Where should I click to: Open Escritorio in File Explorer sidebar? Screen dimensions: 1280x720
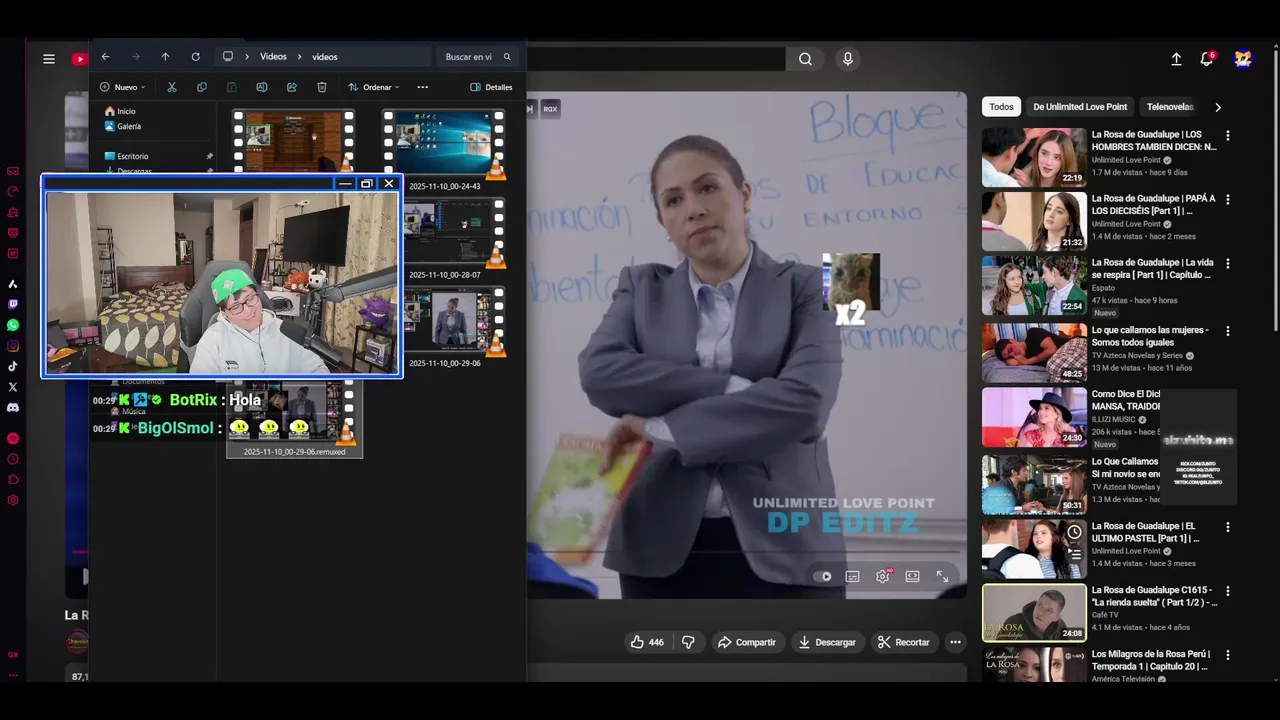click(x=126, y=156)
